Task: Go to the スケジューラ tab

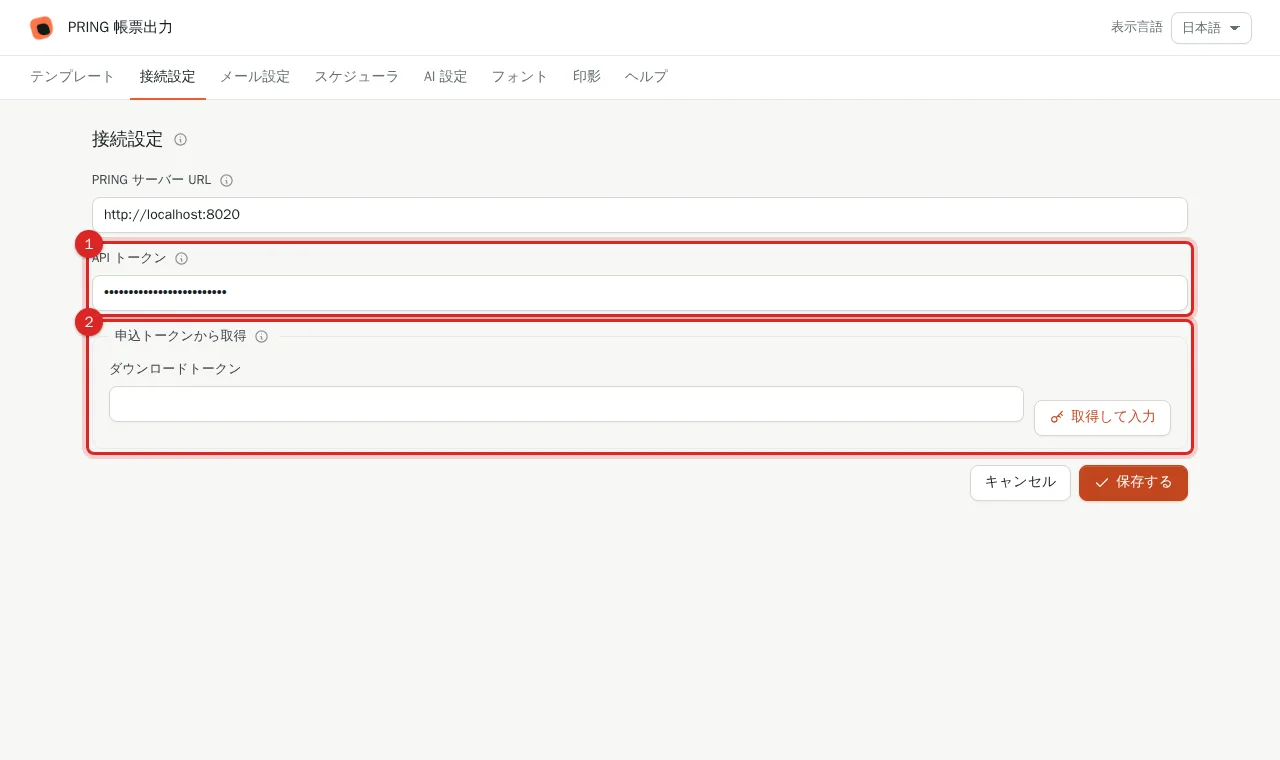Action: 357,77
